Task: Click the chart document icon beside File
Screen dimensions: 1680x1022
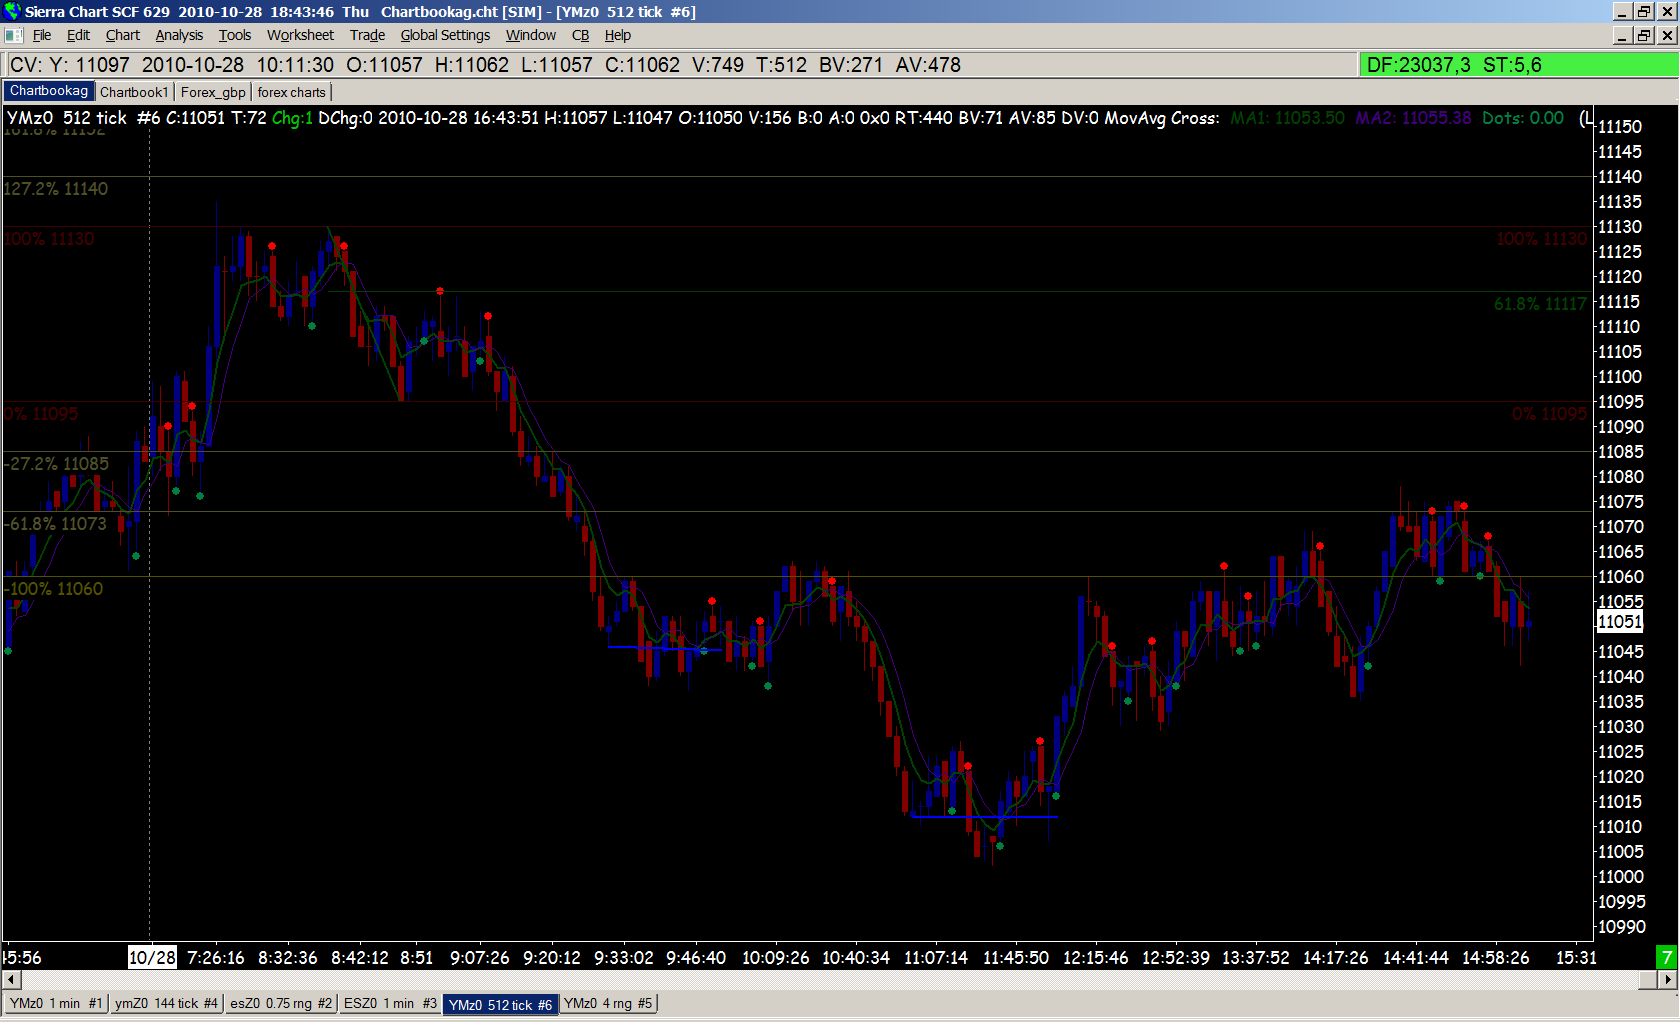Action: coord(13,35)
